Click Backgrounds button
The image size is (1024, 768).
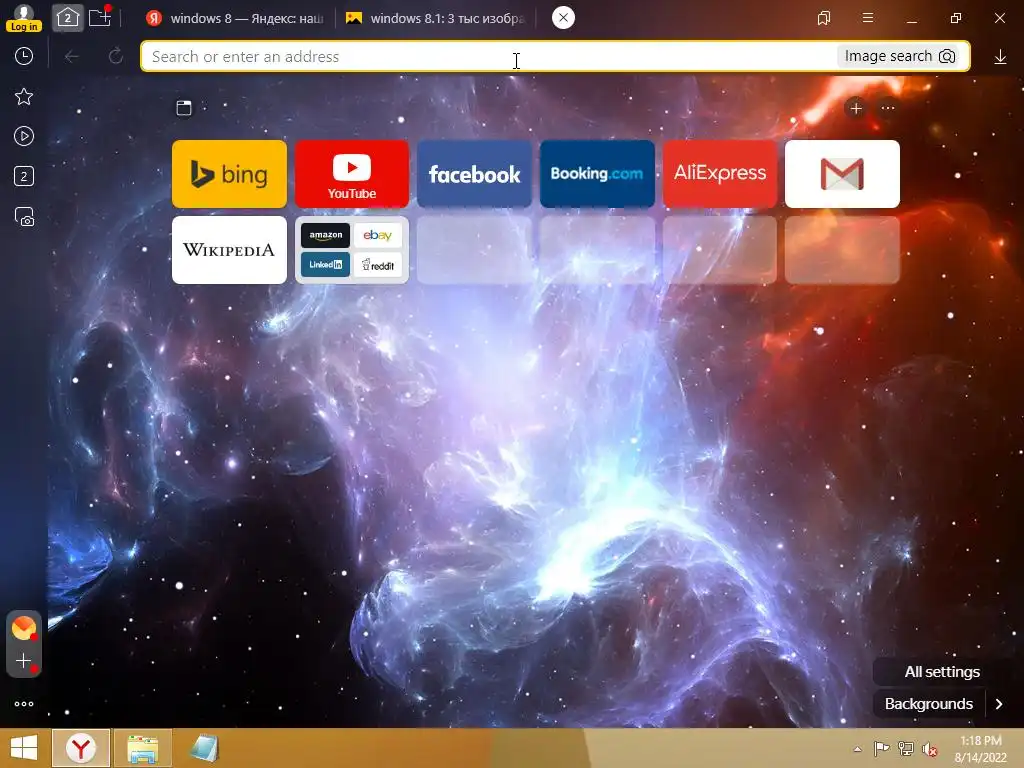point(929,704)
